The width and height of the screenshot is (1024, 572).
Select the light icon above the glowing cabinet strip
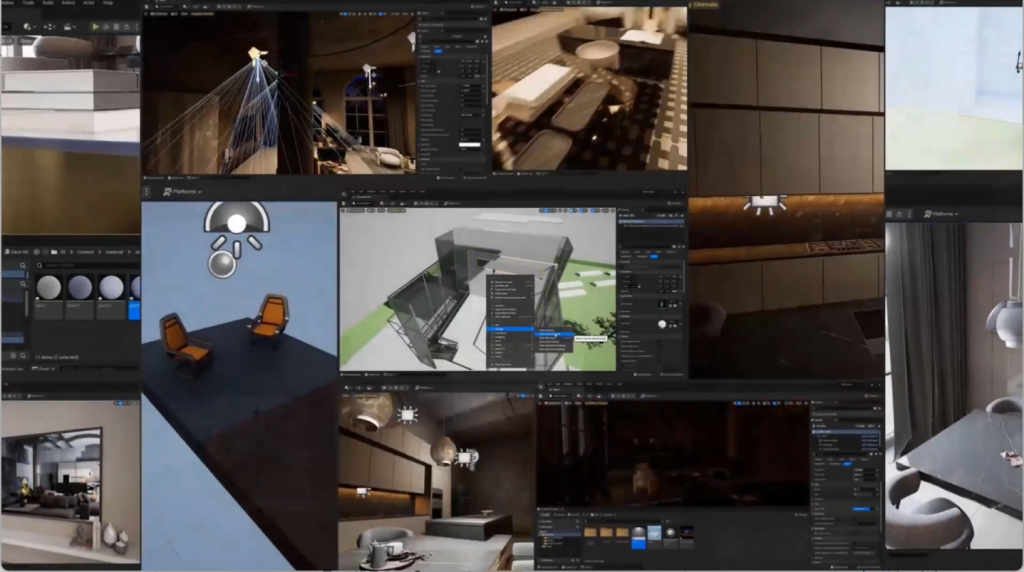(765, 203)
